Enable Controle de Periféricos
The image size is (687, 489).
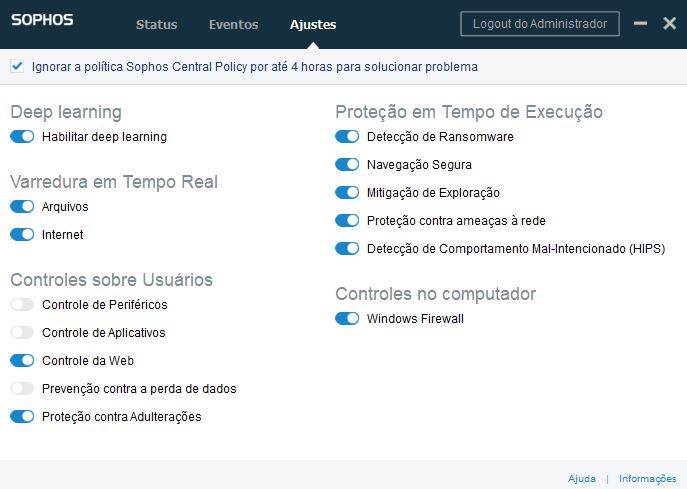coord(22,305)
